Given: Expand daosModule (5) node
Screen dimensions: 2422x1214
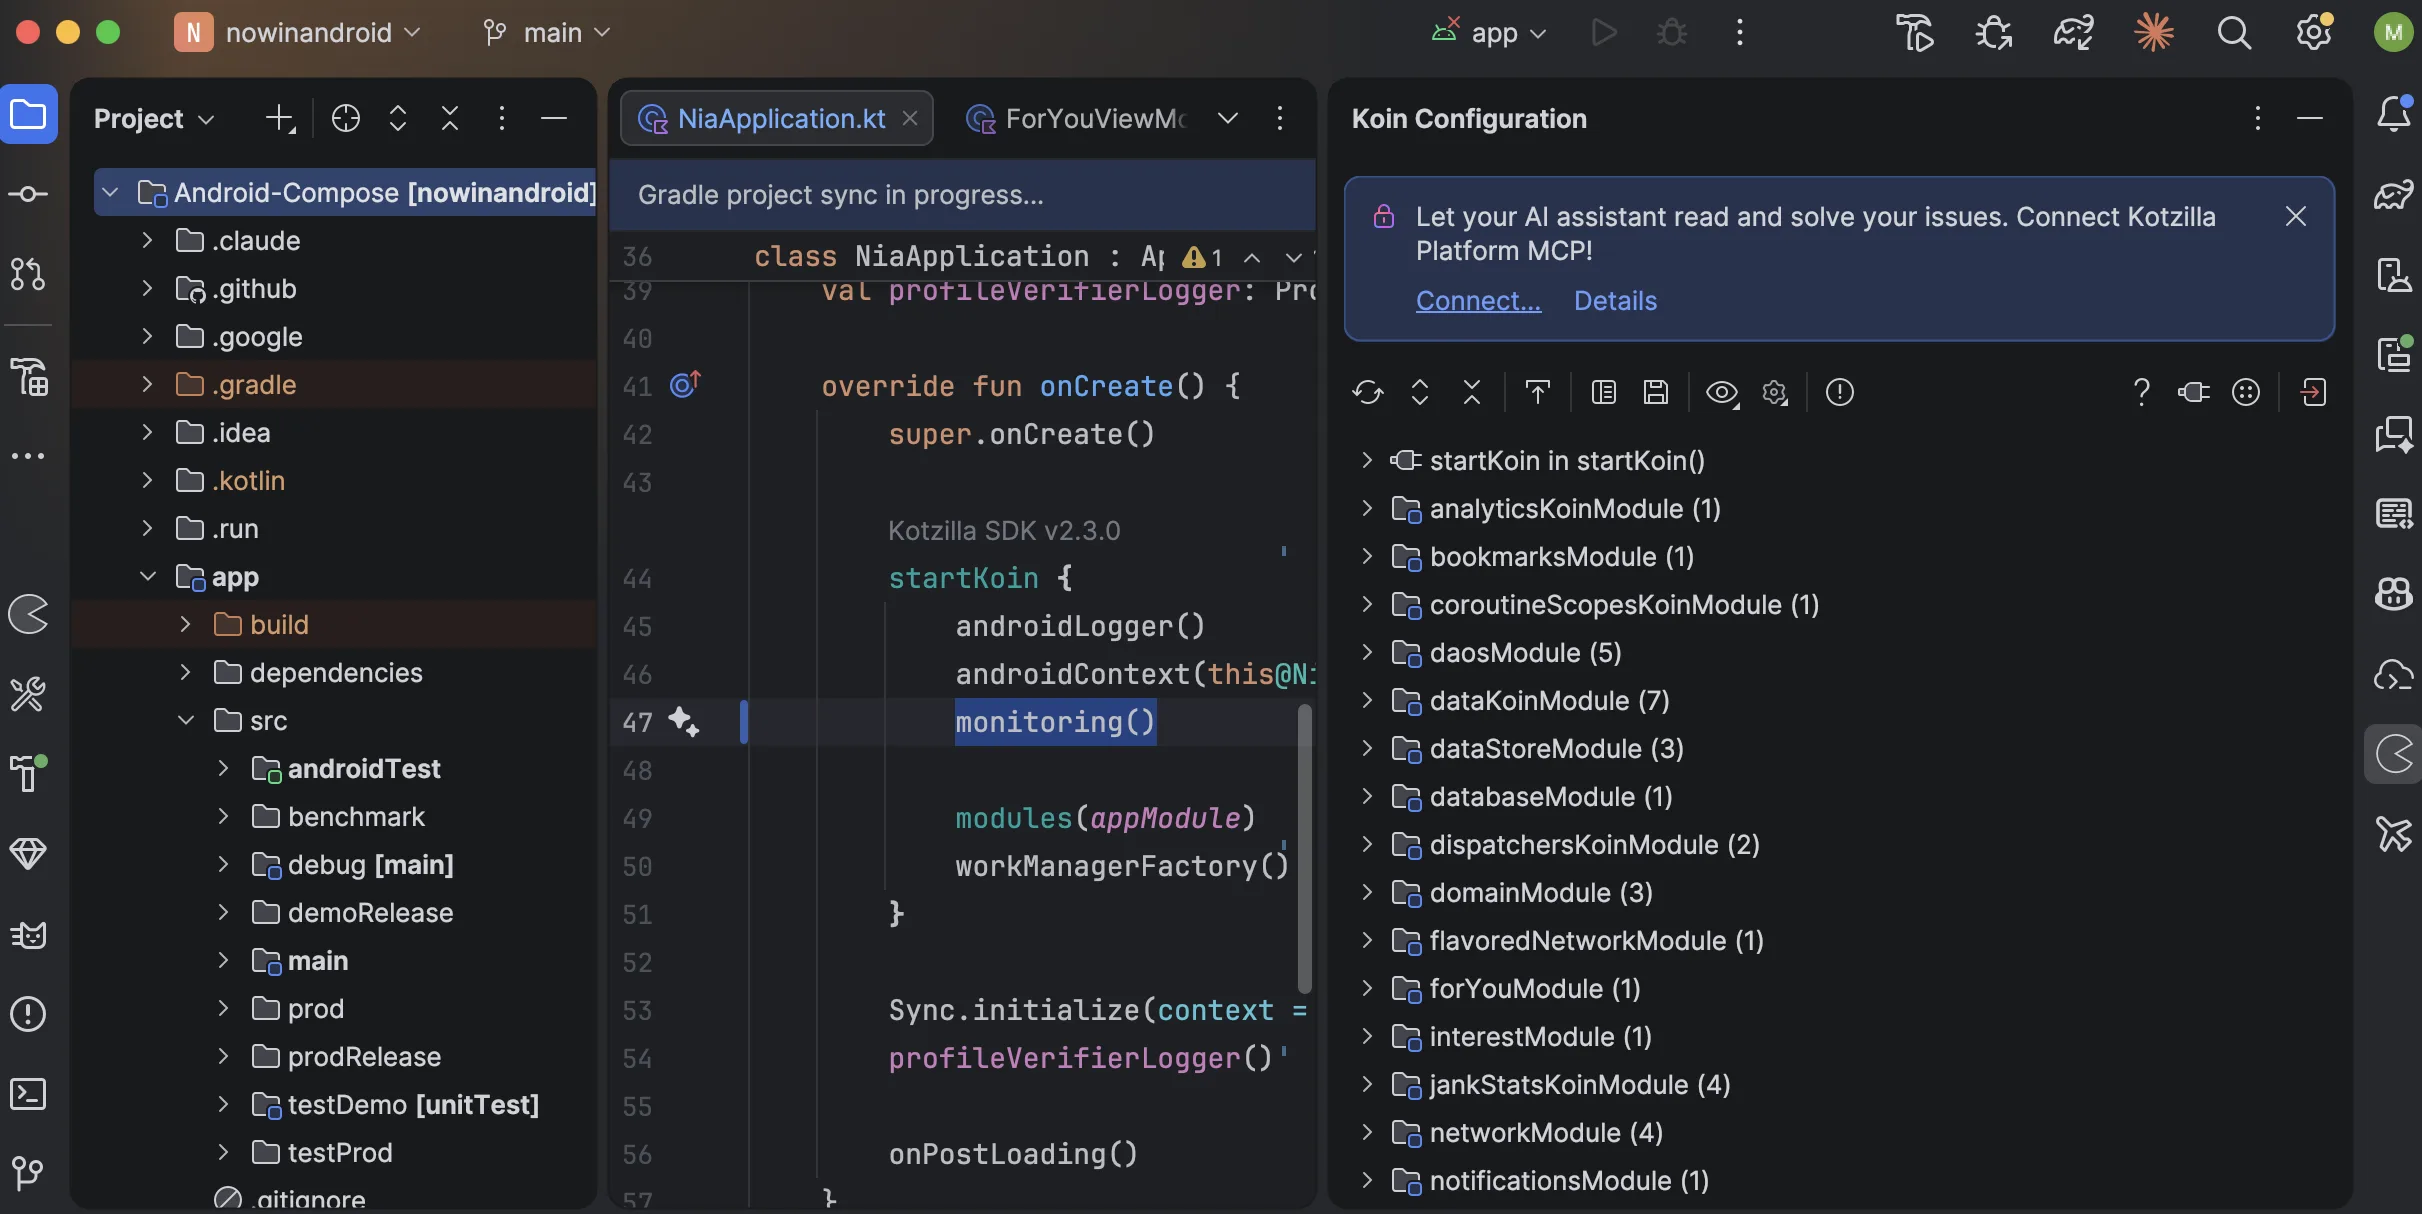Looking at the screenshot, I should (1367, 652).
